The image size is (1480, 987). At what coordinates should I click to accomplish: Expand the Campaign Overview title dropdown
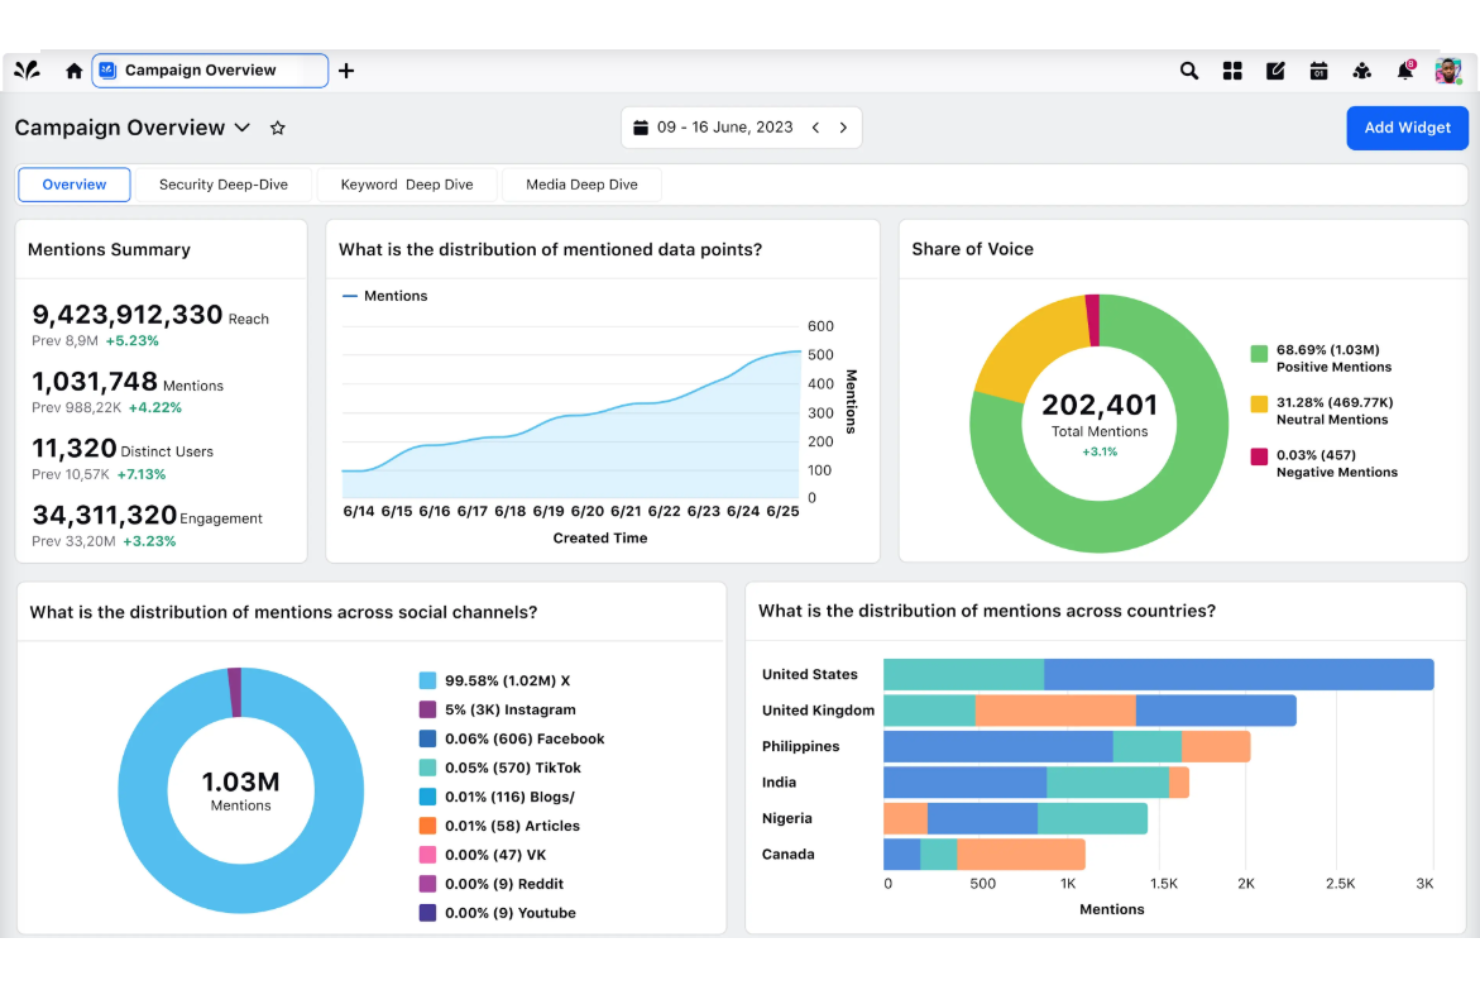pyautogui.click(x=242, y=128)
